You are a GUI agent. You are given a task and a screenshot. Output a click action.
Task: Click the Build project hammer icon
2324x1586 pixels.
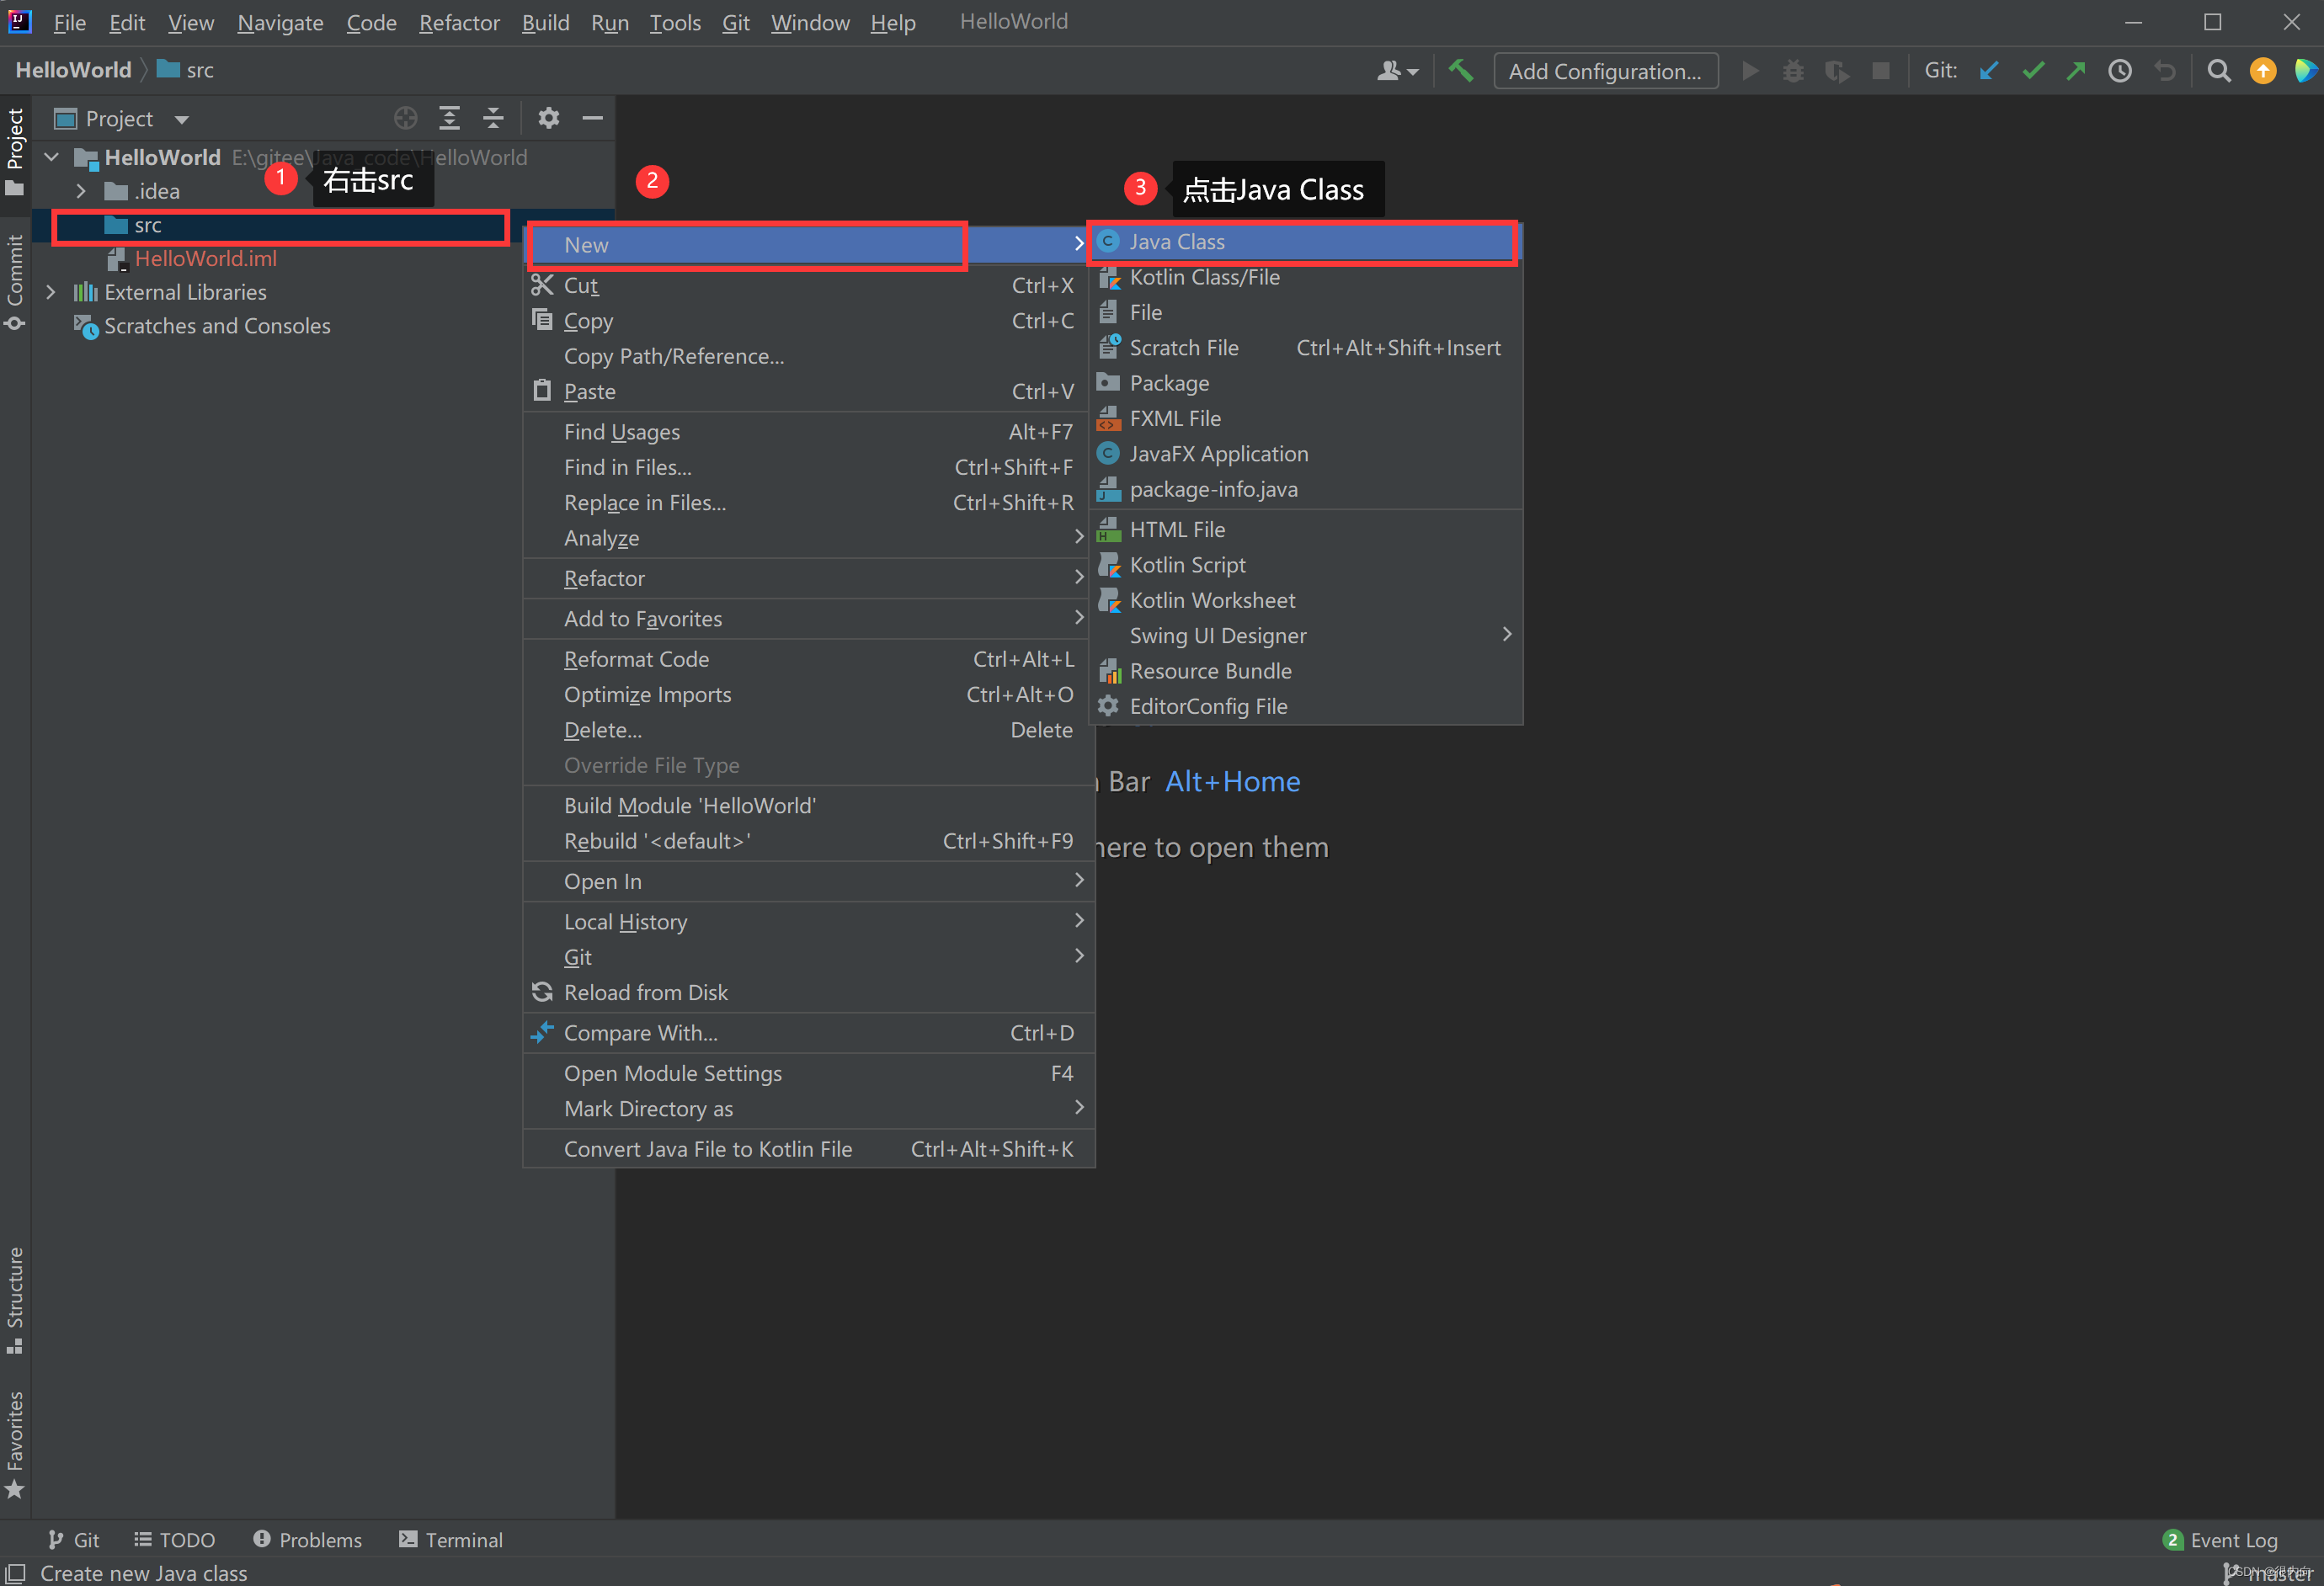coord(1461,71)
